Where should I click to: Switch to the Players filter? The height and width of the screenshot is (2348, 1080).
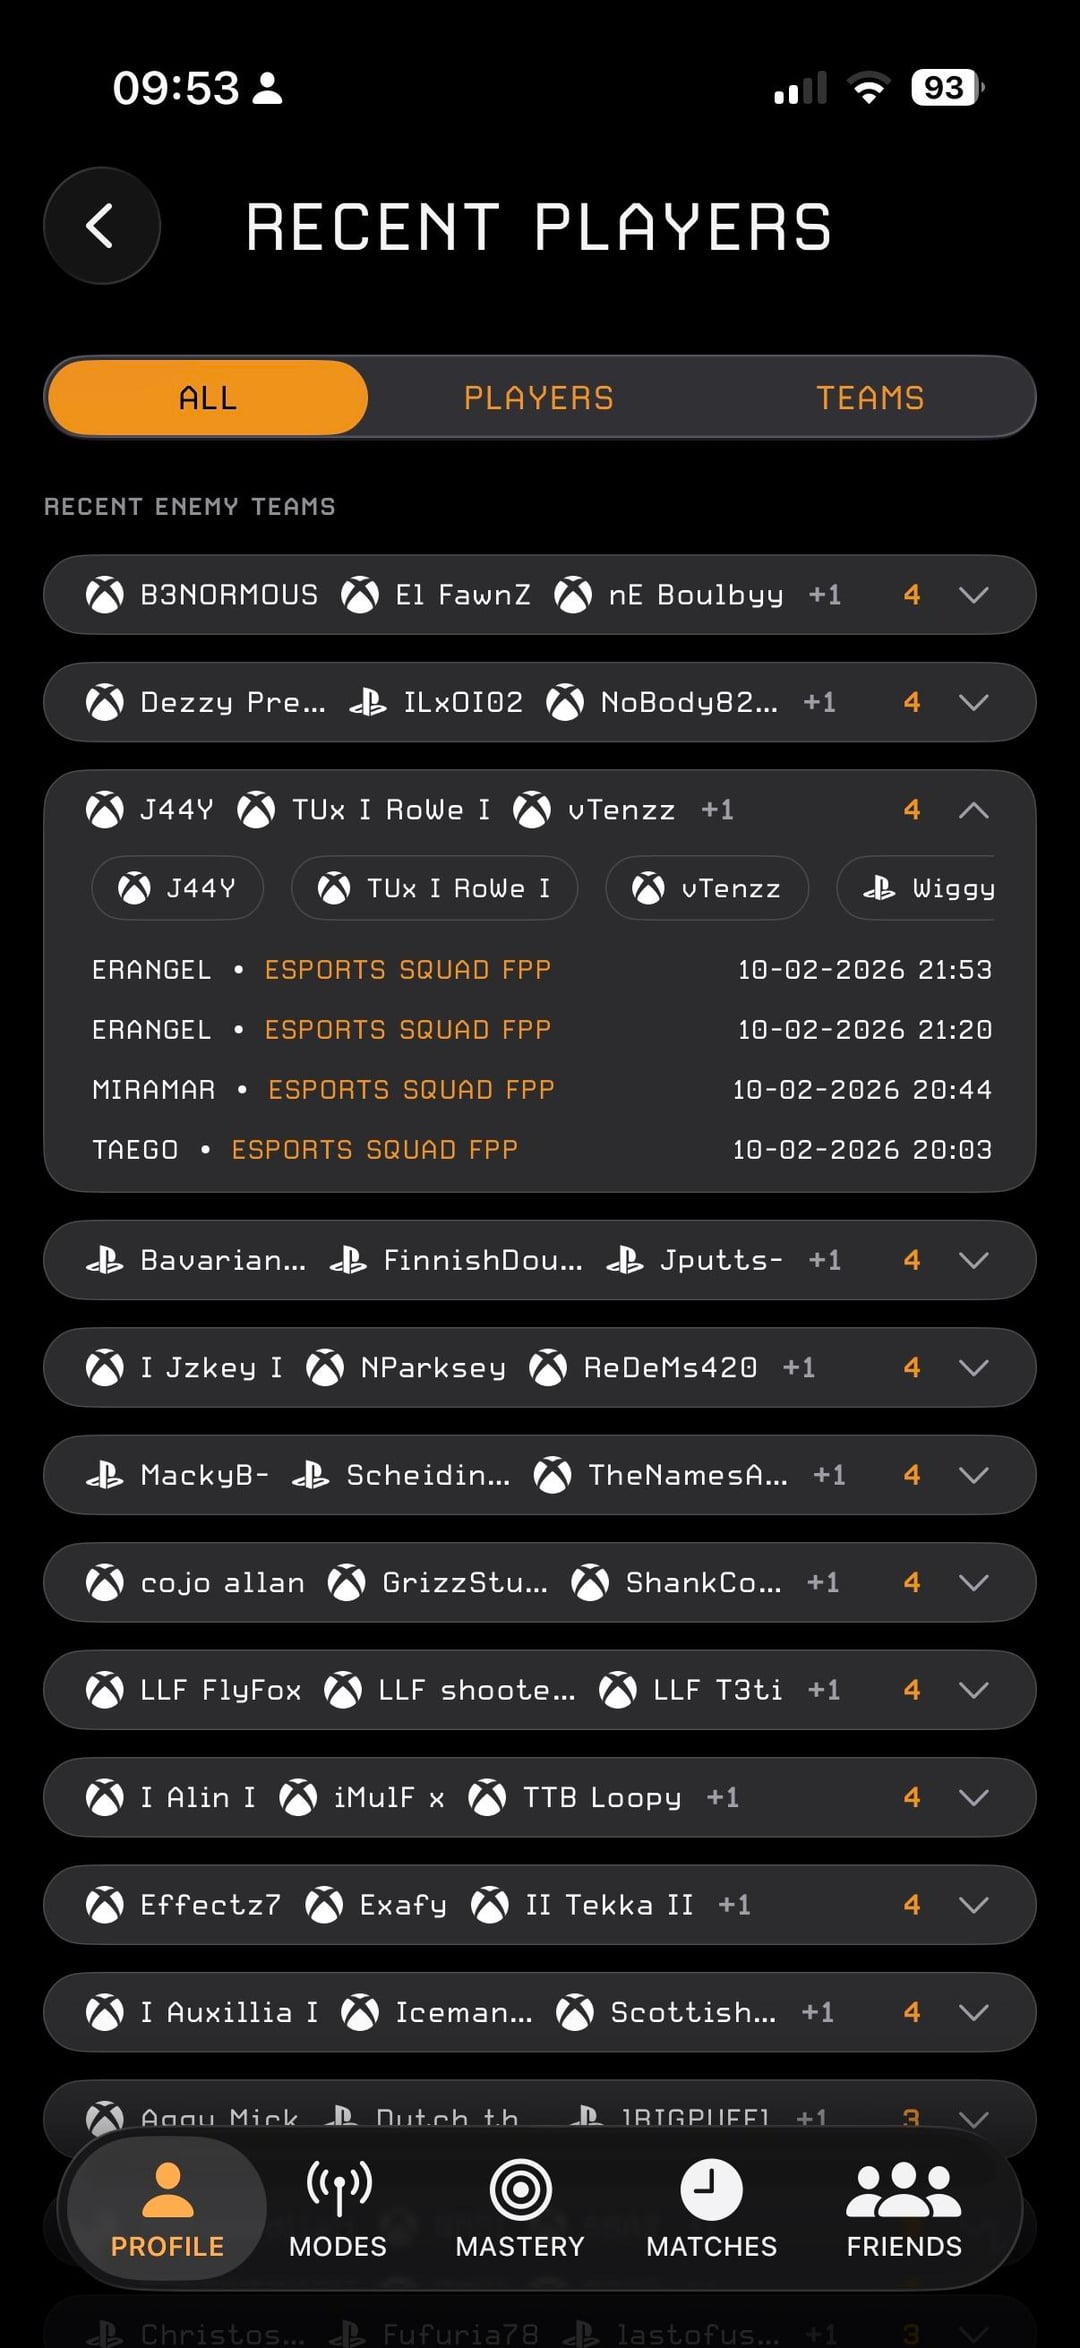tap(539, 398)
